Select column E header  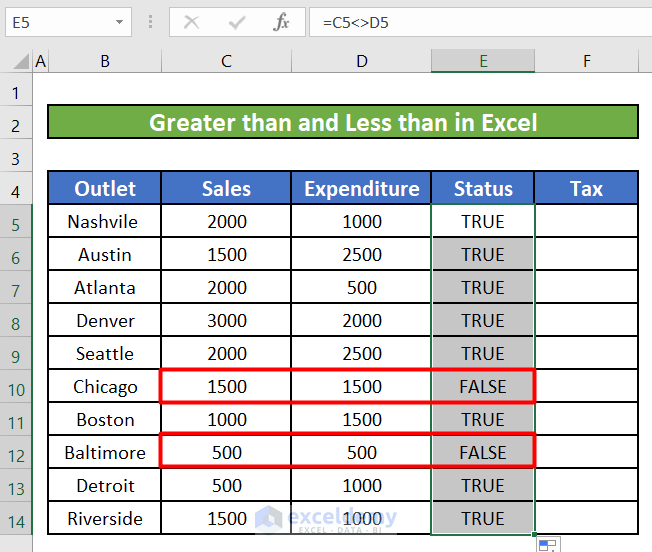(483, 61)
